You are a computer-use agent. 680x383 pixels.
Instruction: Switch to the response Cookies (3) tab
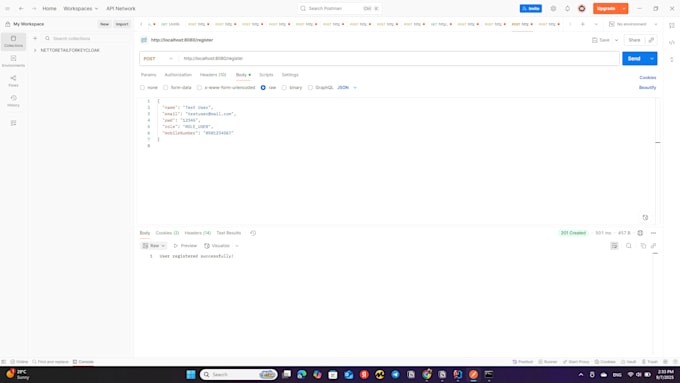pos(167,233)
